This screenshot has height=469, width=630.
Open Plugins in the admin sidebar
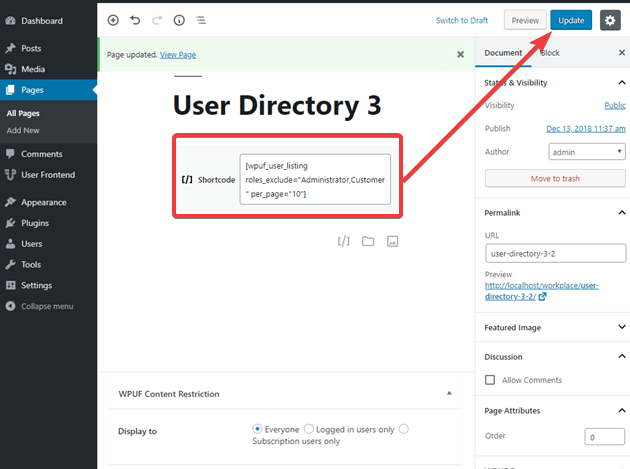point(35,223)
